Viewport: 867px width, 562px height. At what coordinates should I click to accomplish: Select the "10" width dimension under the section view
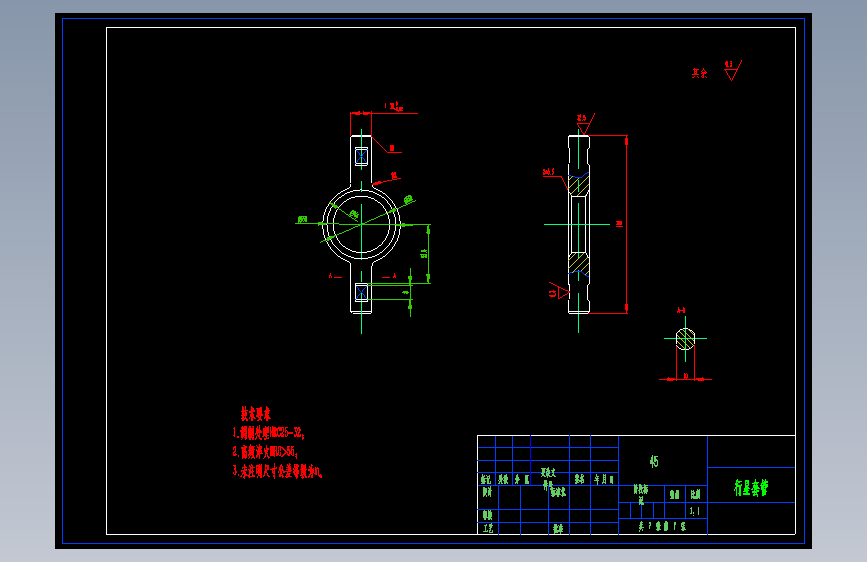point(686,376)
